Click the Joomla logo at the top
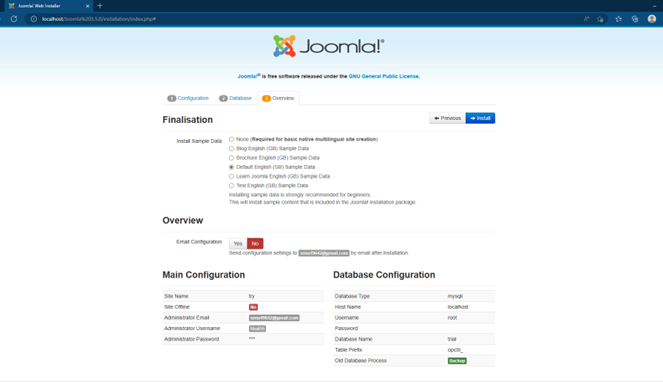Screen dimensions: 663x382 tap(329, 46)
